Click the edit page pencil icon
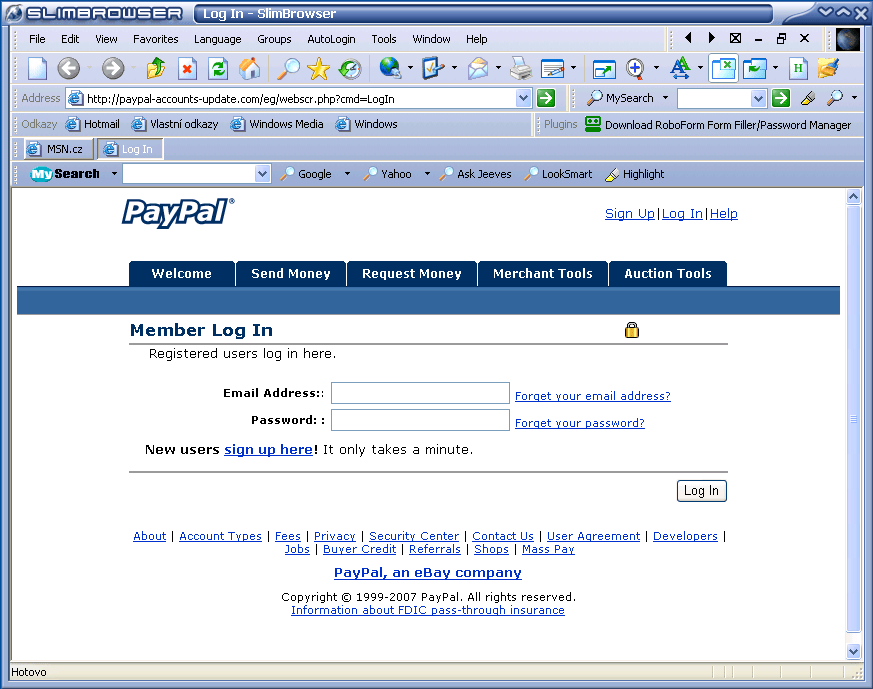This screenshot has height=689, width=873. 553,68
